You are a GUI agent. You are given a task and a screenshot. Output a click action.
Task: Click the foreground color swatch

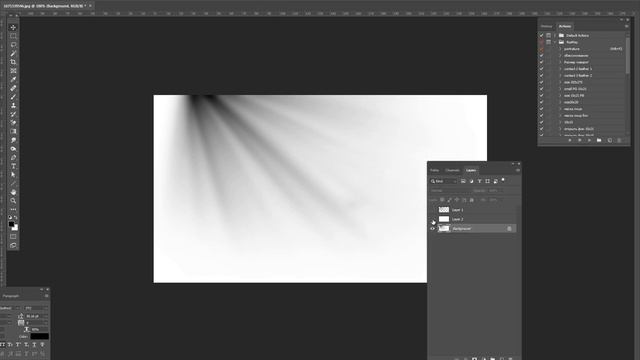point(11,224)
